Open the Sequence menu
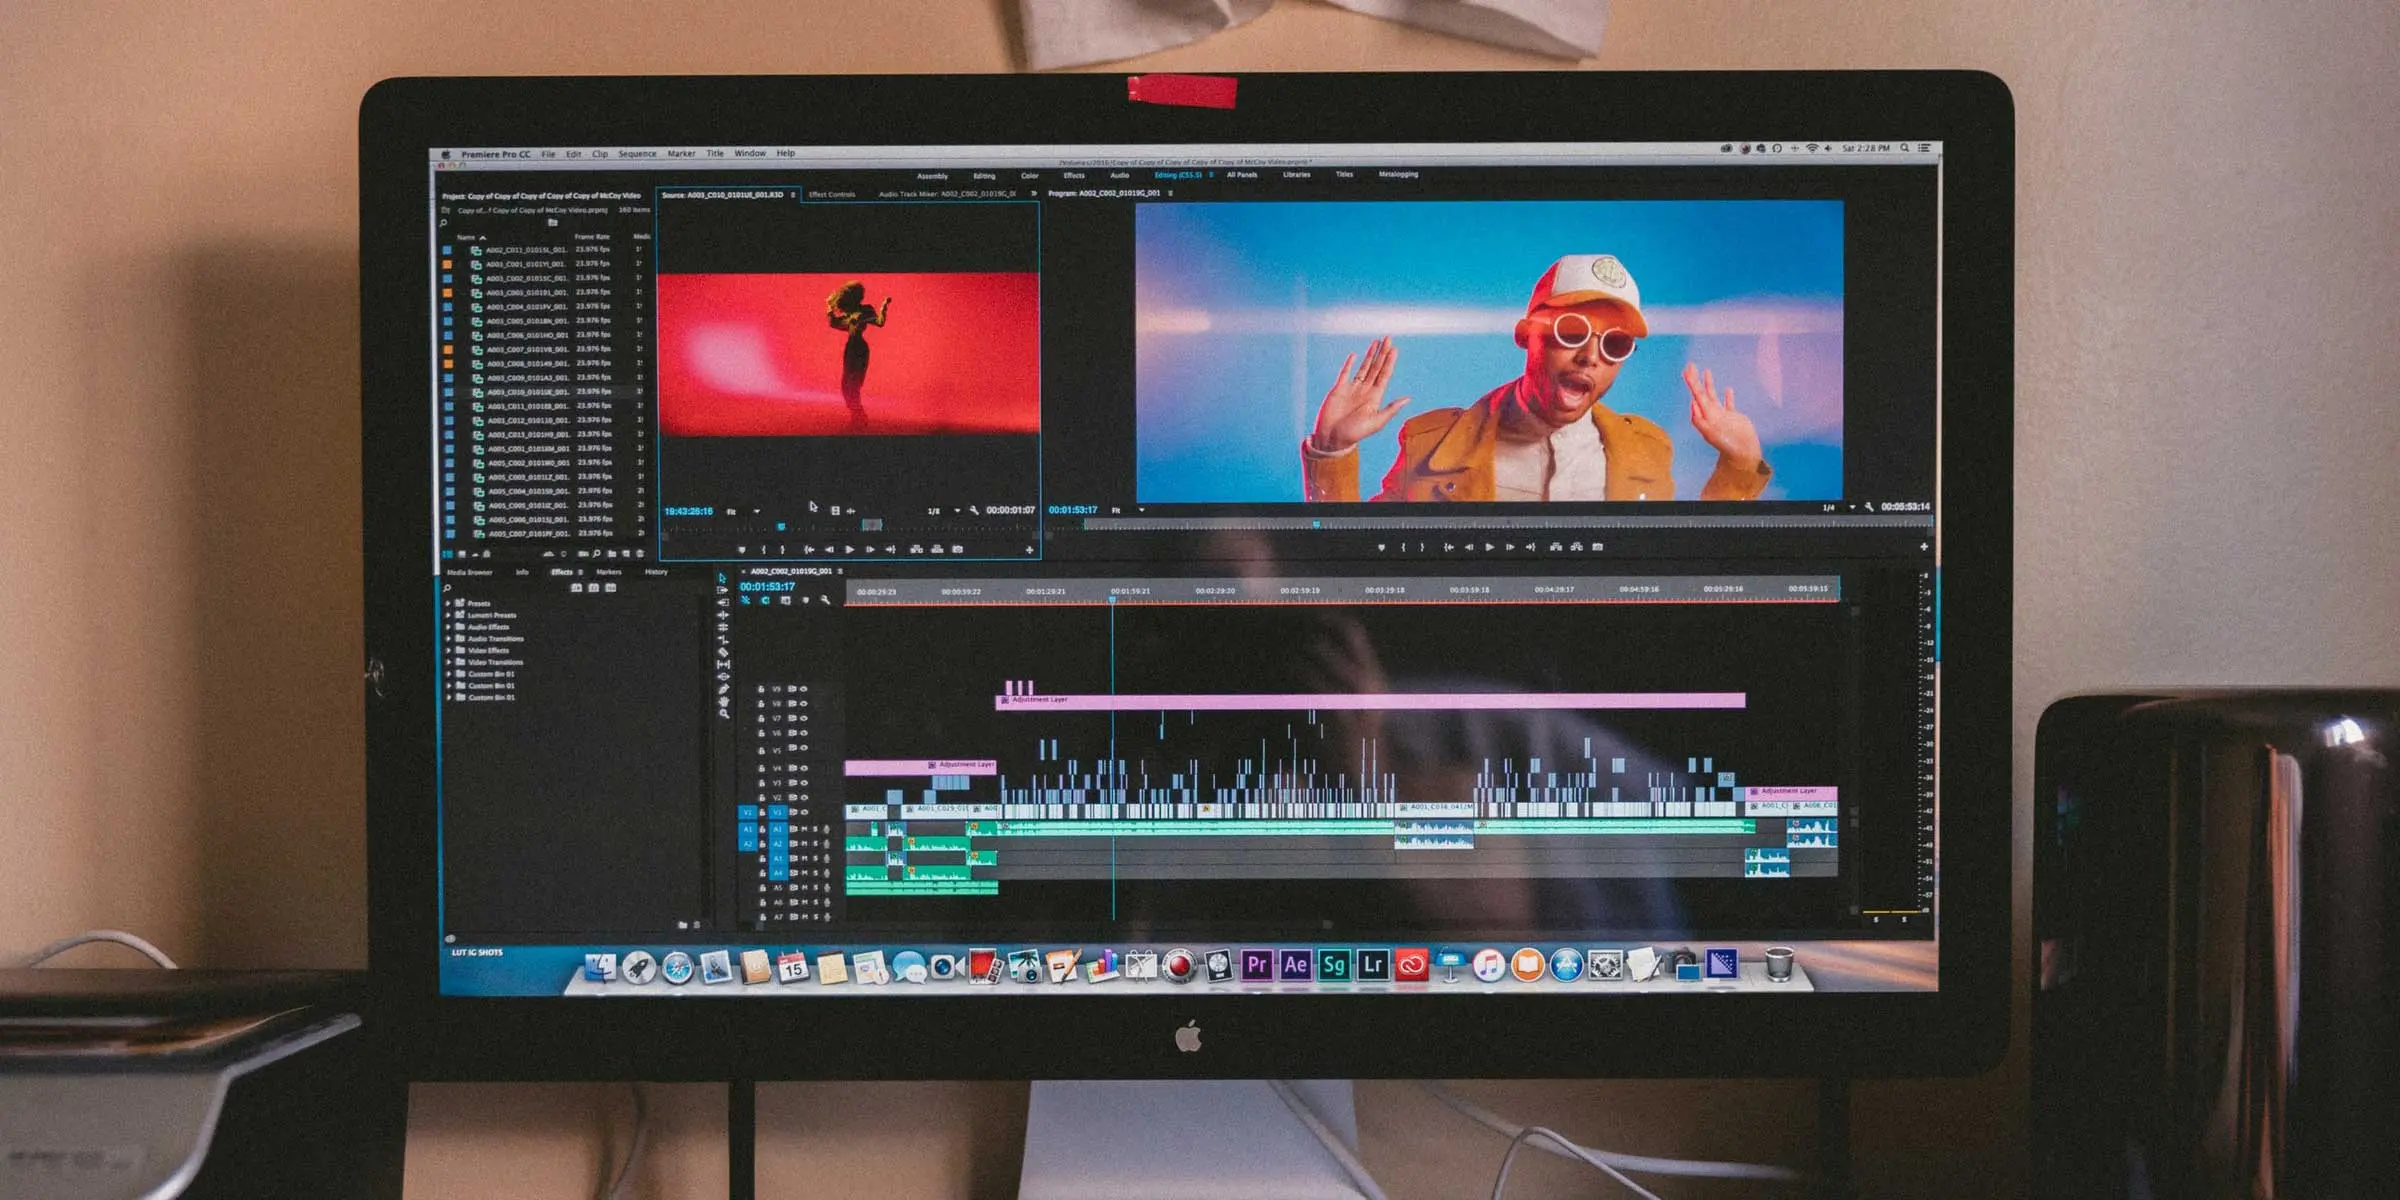The image size is (2400, 1200). pos(637,154)
